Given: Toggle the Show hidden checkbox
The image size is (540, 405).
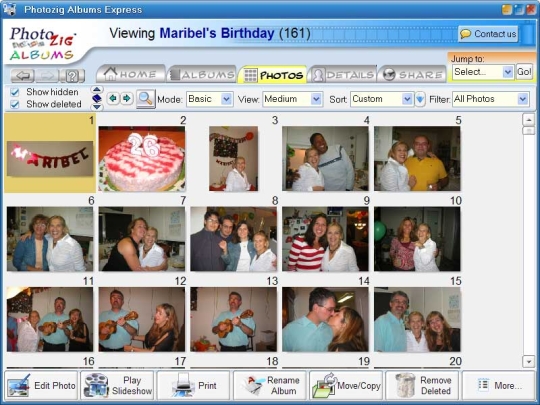Looking at the screenshot, I should pyautogui.click(x=14, y=92).
